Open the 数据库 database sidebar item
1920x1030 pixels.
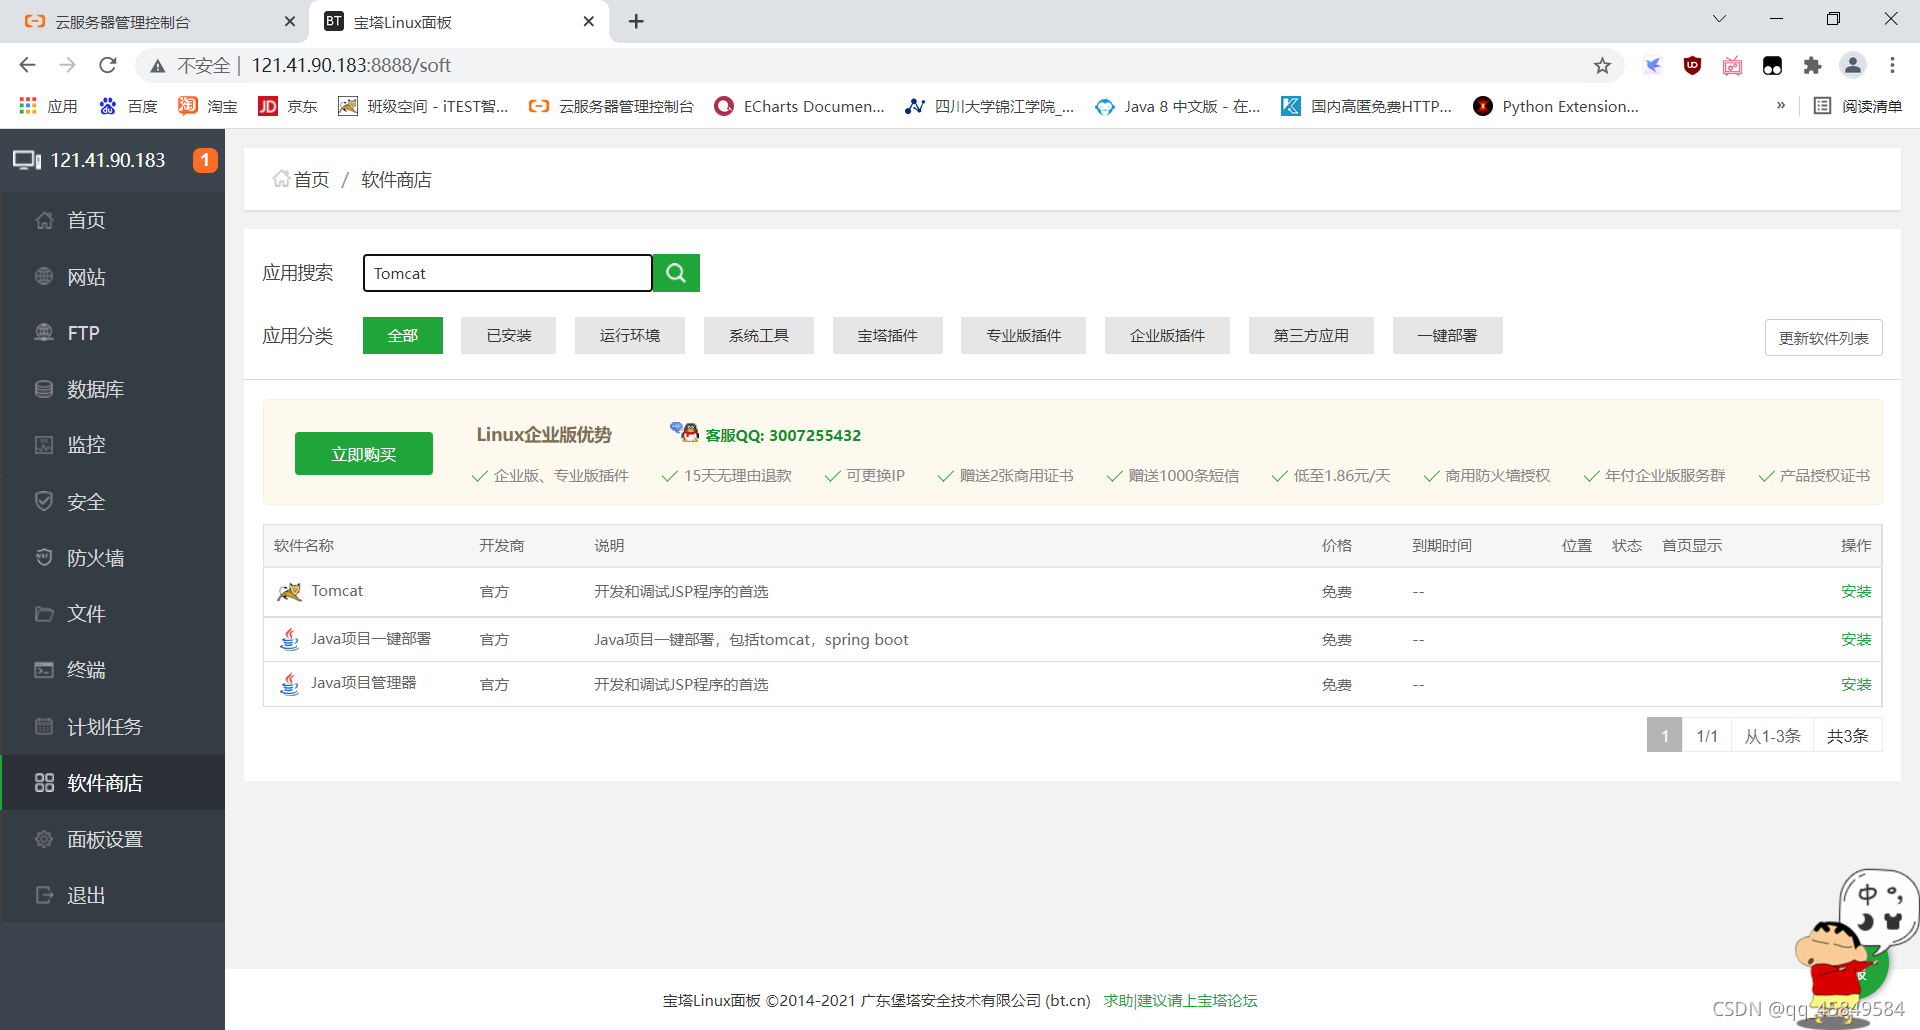click(x=112, y=389)
